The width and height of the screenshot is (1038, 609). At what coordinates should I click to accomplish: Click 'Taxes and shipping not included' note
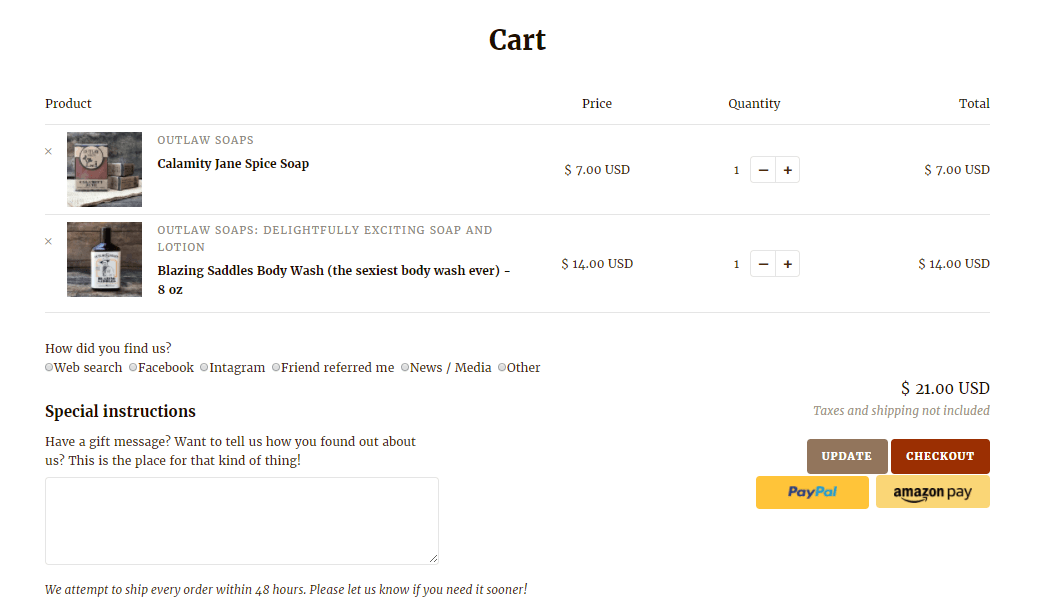pos(901,410)
